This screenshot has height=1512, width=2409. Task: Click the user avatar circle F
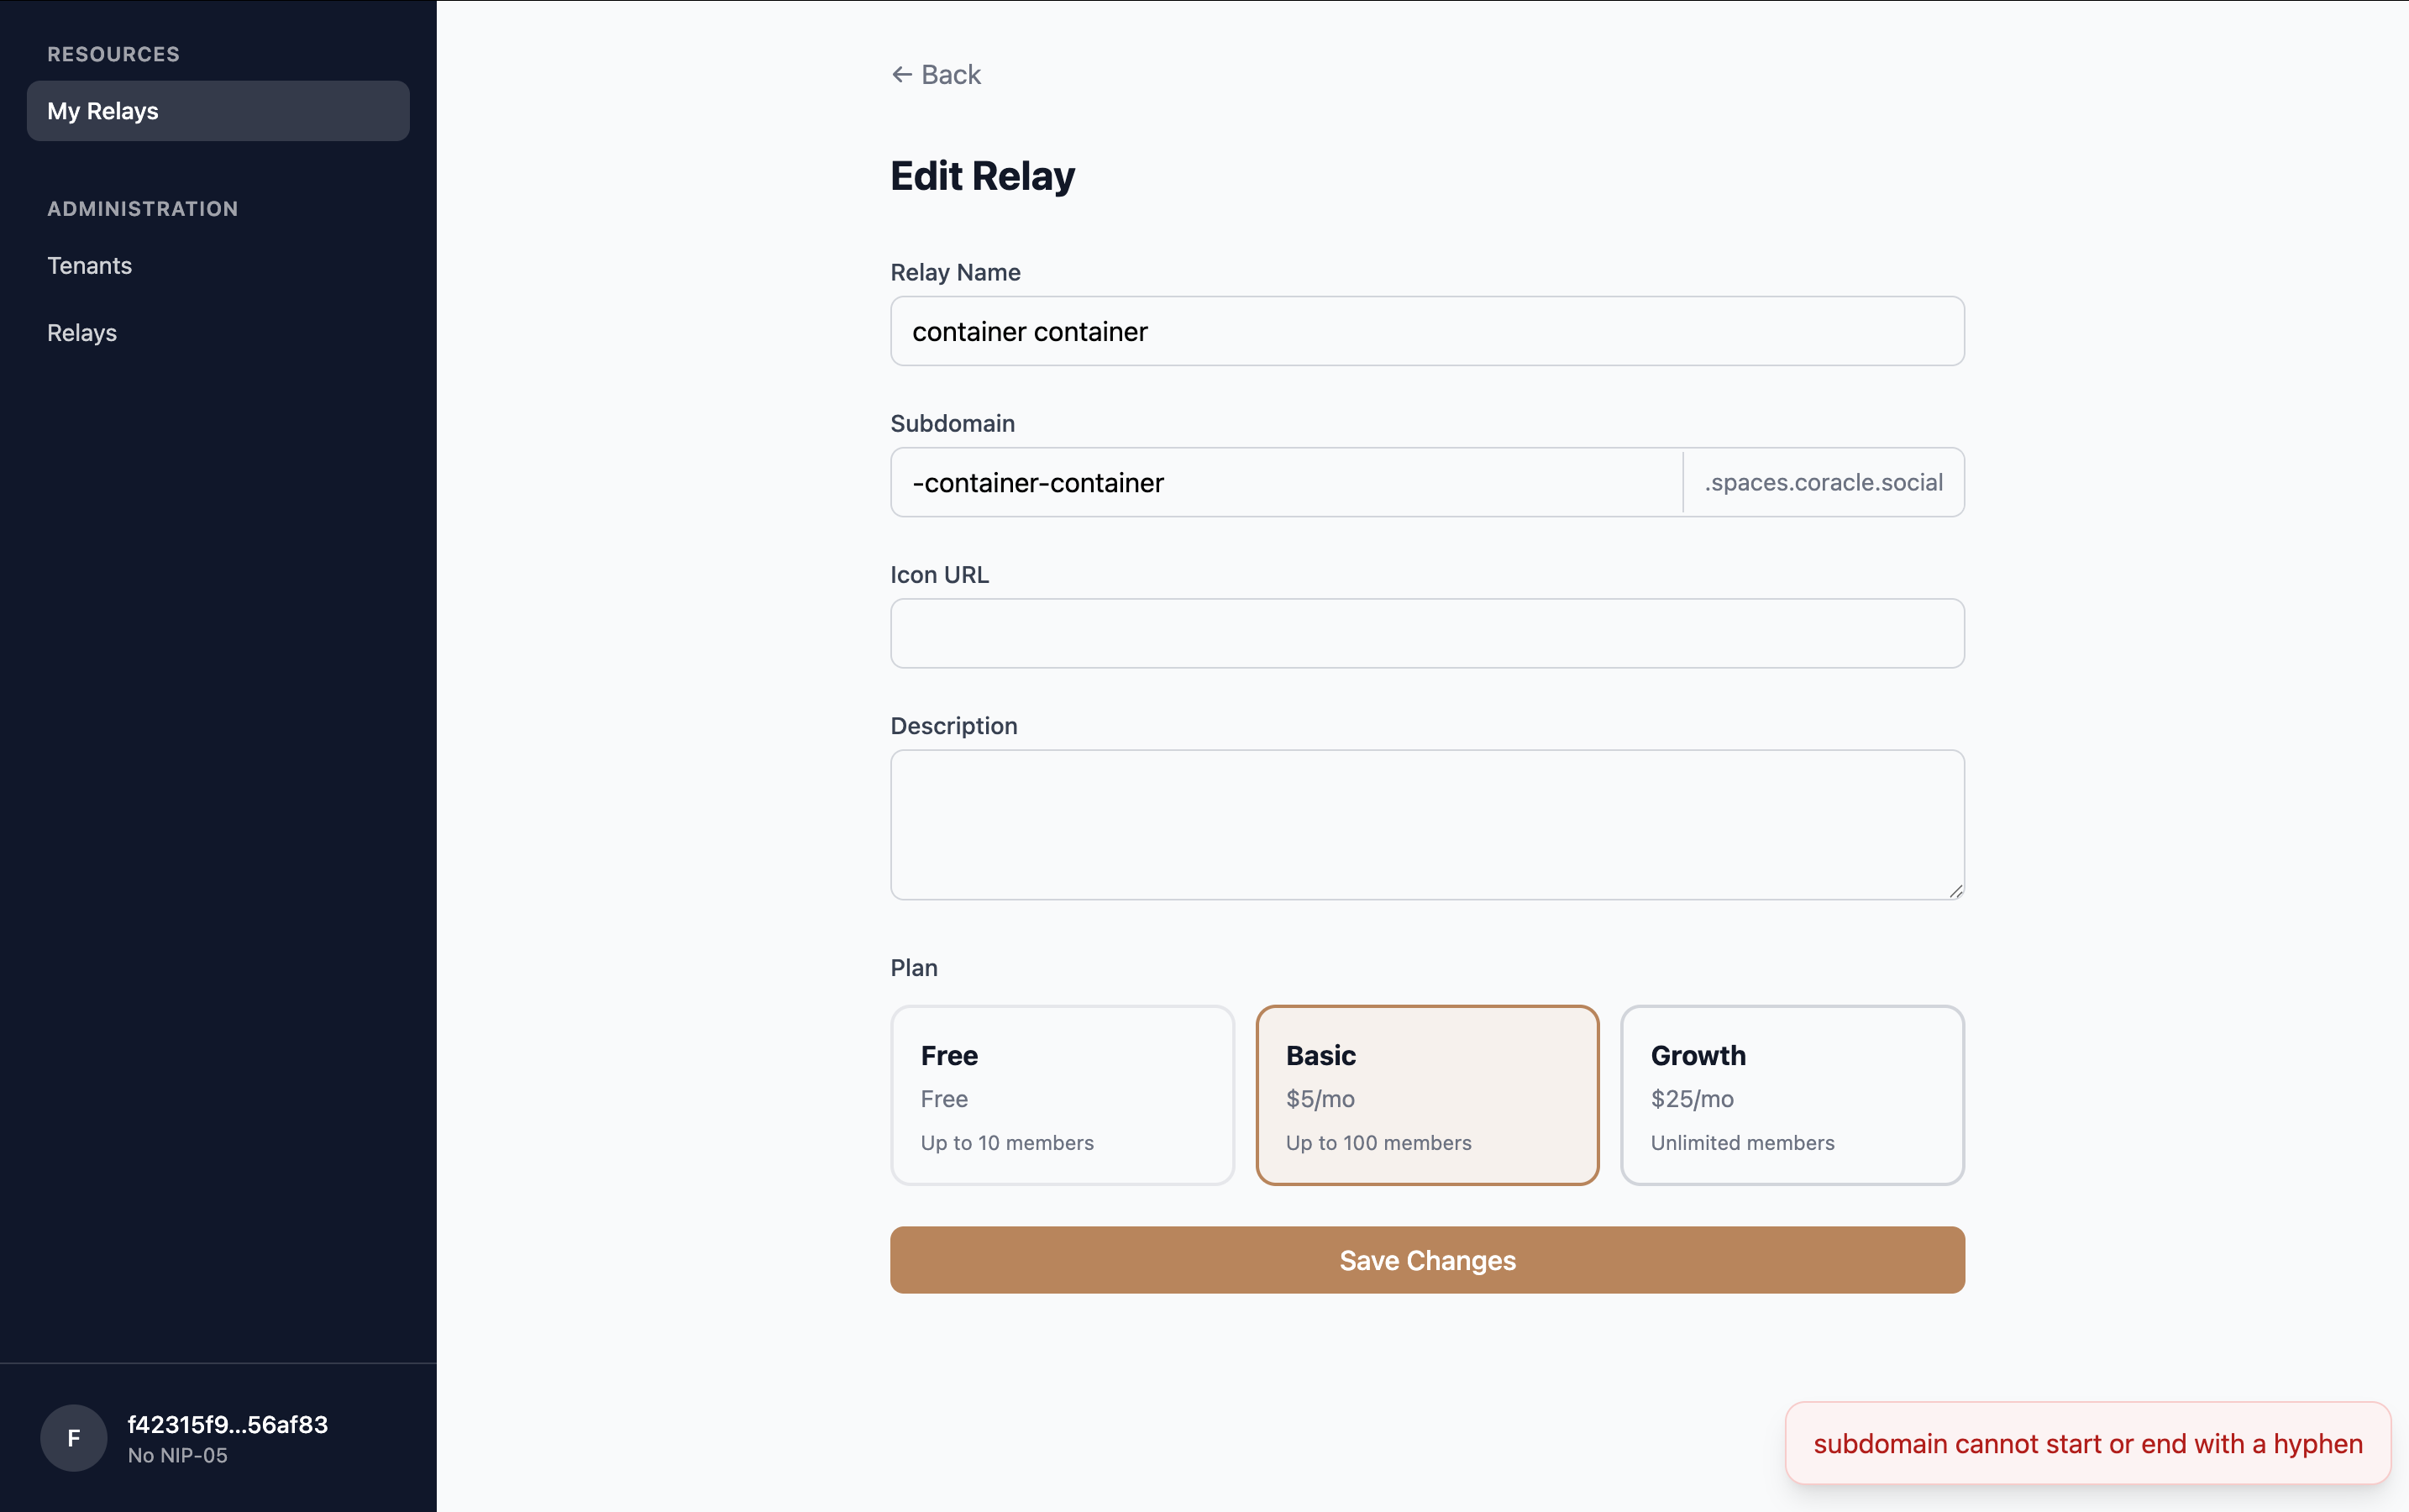coord(73,1438)
